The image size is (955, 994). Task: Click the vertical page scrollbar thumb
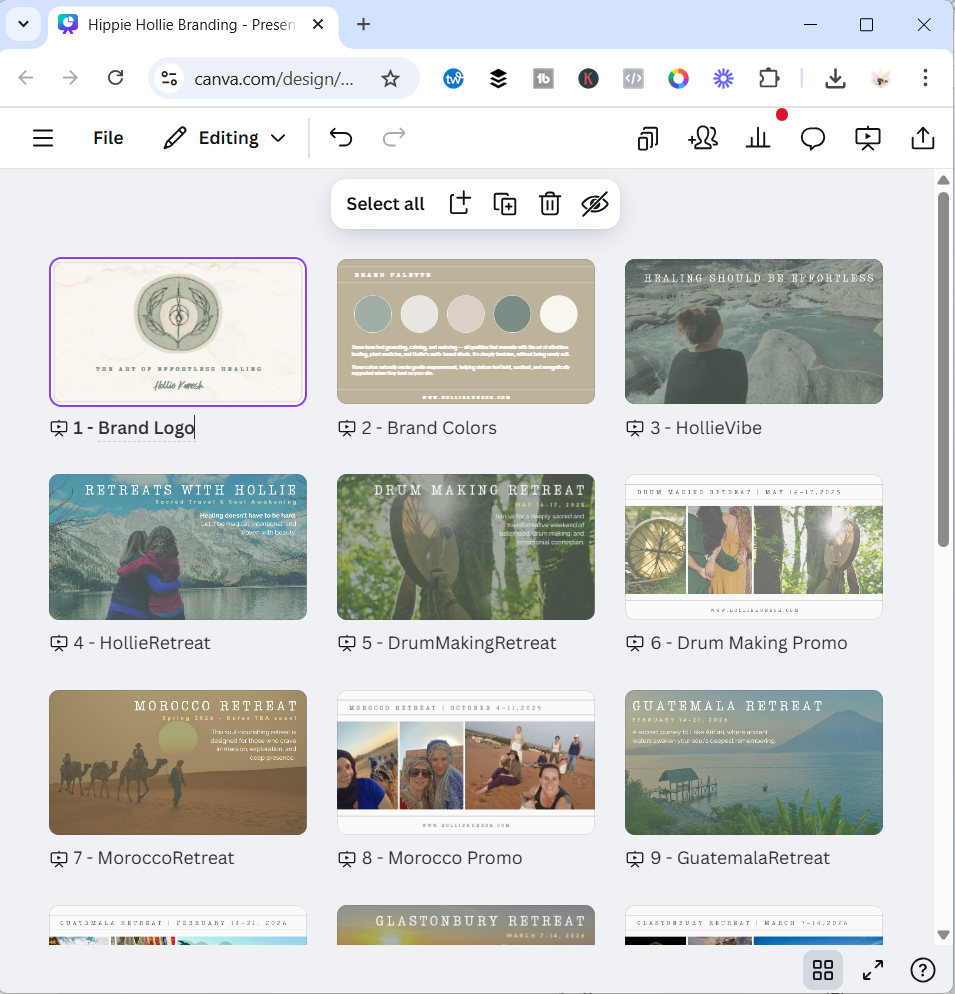coord(944,369)
